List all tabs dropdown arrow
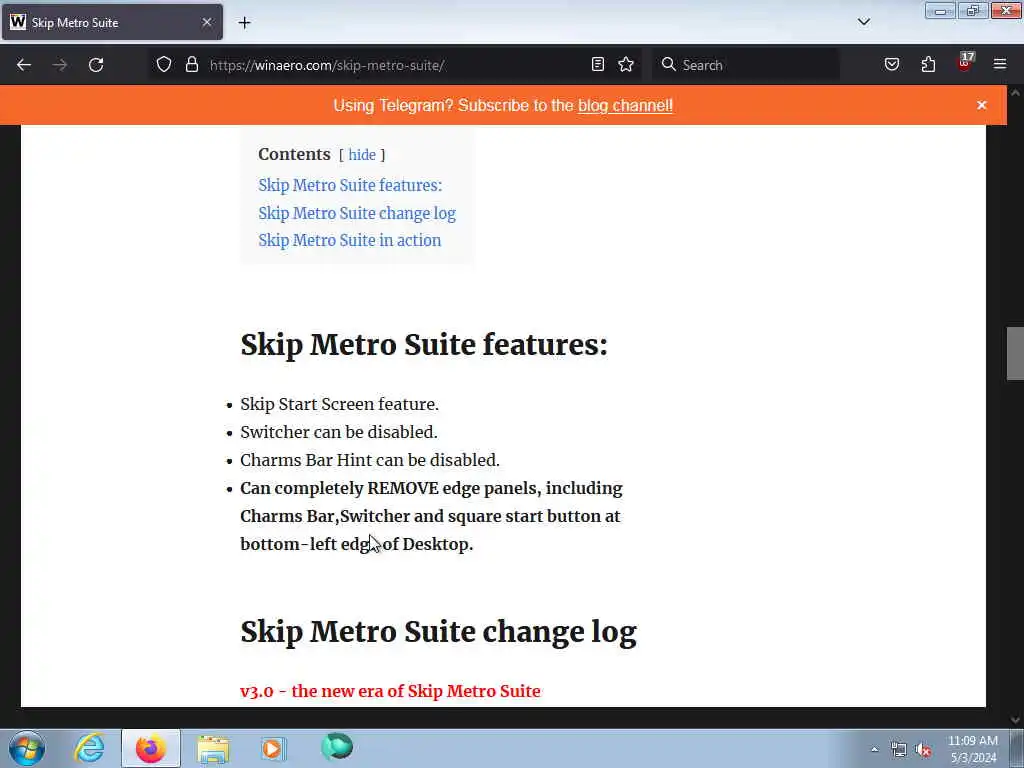The height and width of the screenshot is (768, 1024). click(x=863, y=22)
